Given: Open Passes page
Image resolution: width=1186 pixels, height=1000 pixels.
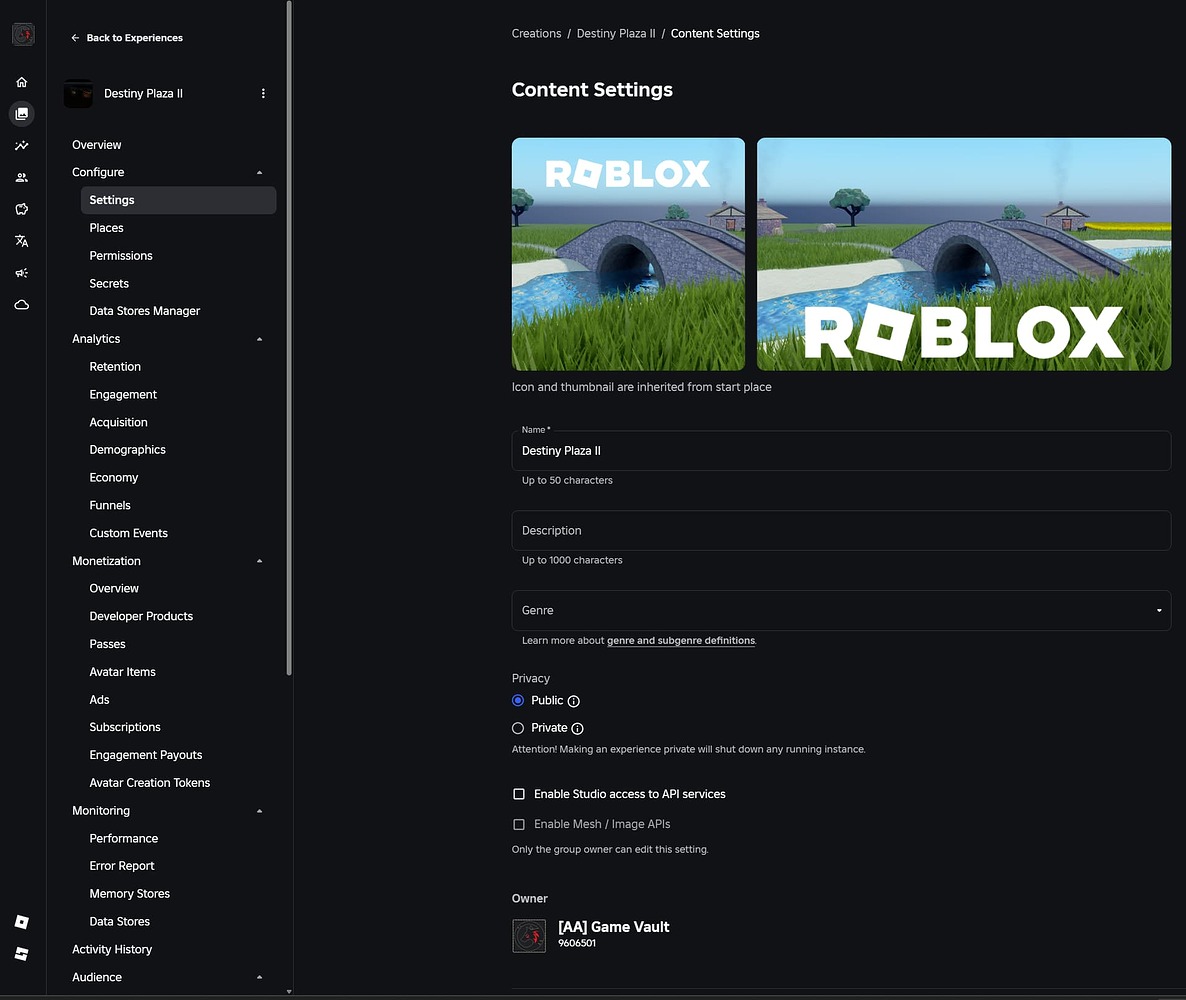Looking at the screenshot, I should pyautogui.click(x=107, y=644).
